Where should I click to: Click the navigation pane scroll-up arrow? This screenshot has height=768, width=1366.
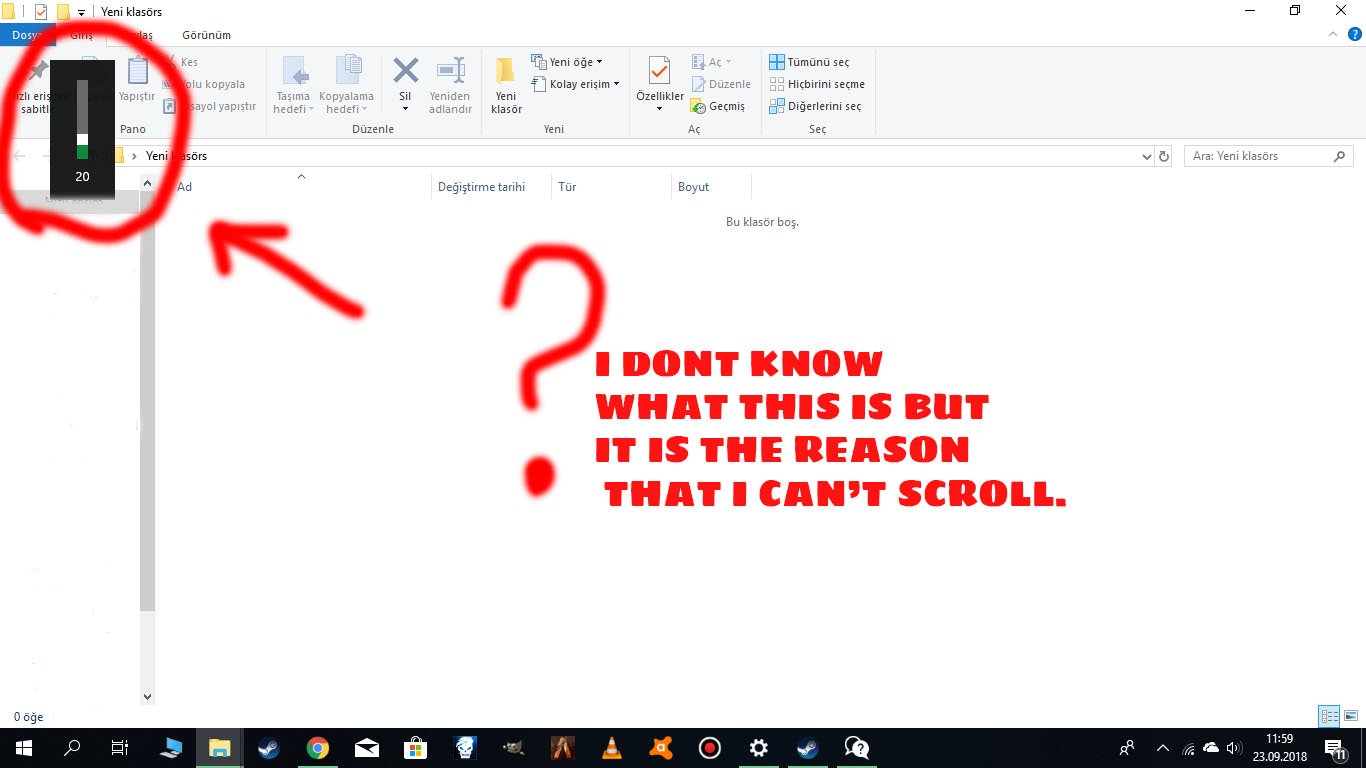click(x=148, y=183)
